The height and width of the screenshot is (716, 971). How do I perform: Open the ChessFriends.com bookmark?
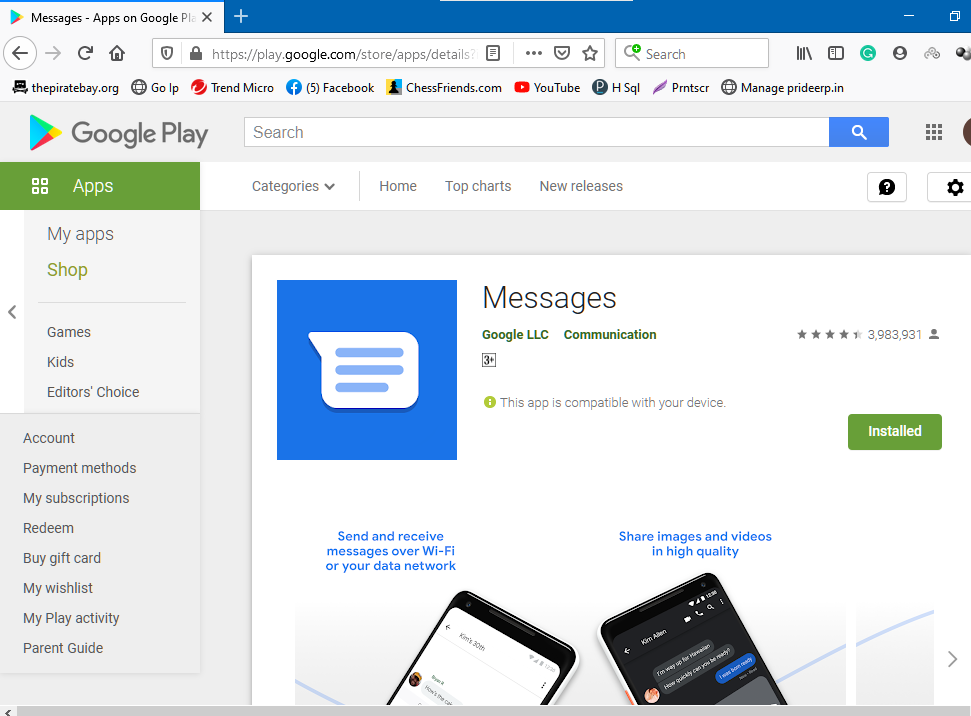[443, 87]
